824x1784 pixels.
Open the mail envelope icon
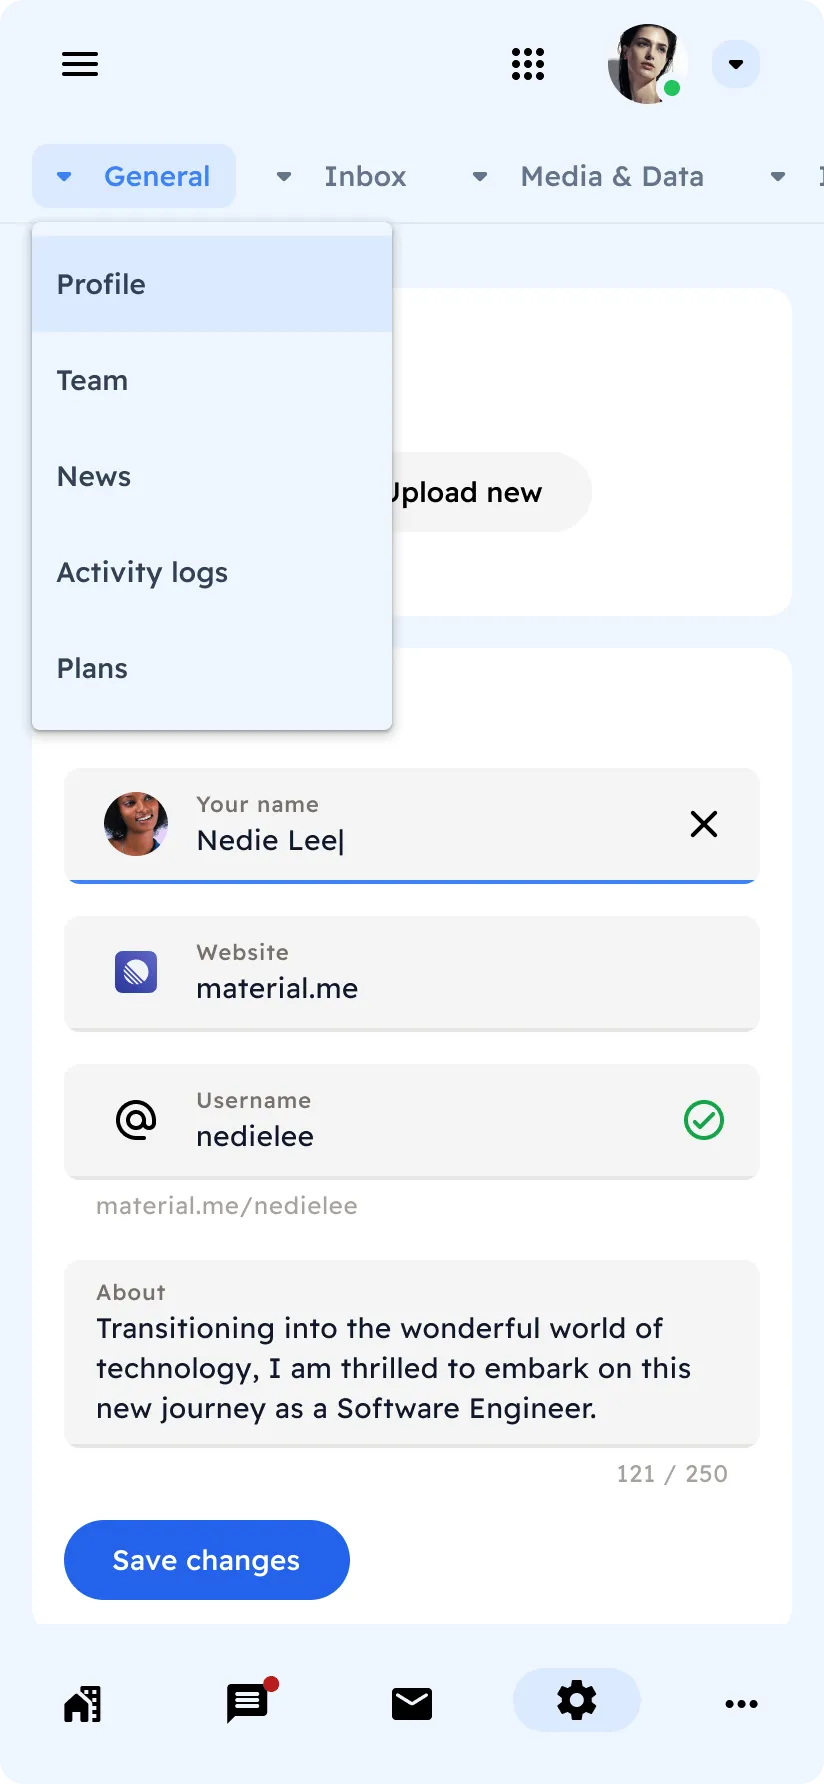click(412, 1703)
